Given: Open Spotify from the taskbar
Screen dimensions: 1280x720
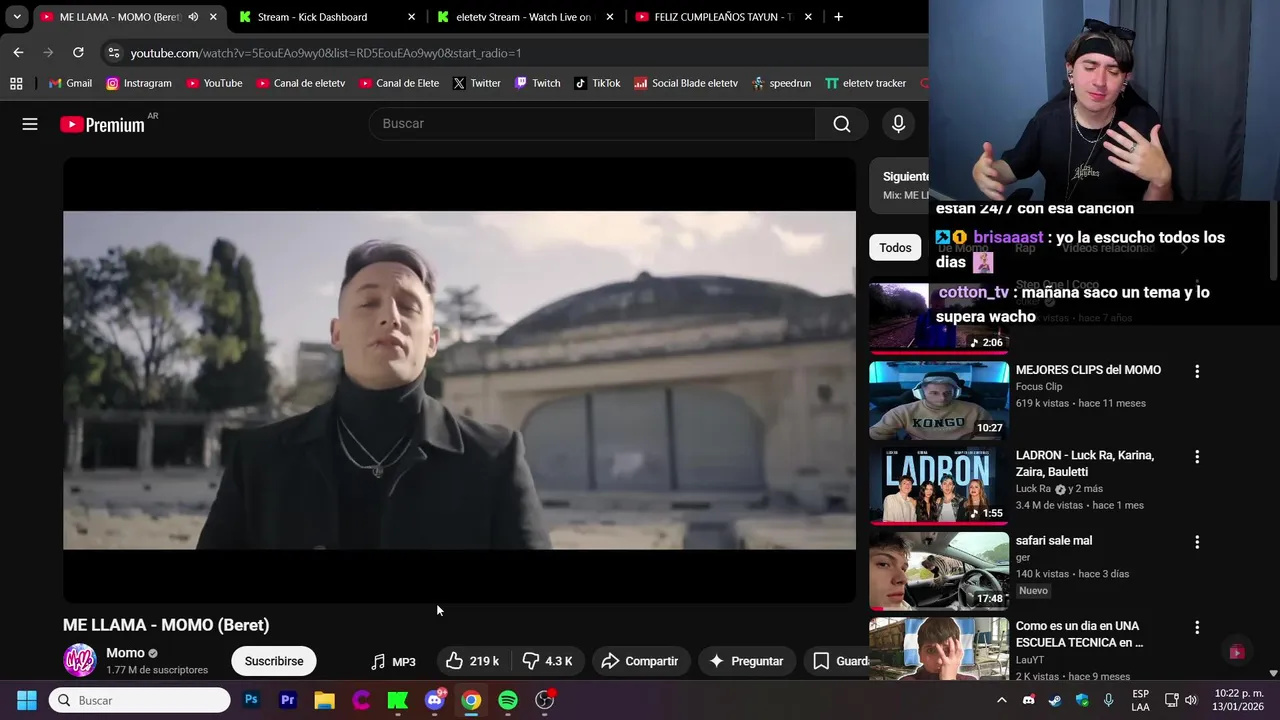Looking at the screenshot, I should [x=508, y=700].
